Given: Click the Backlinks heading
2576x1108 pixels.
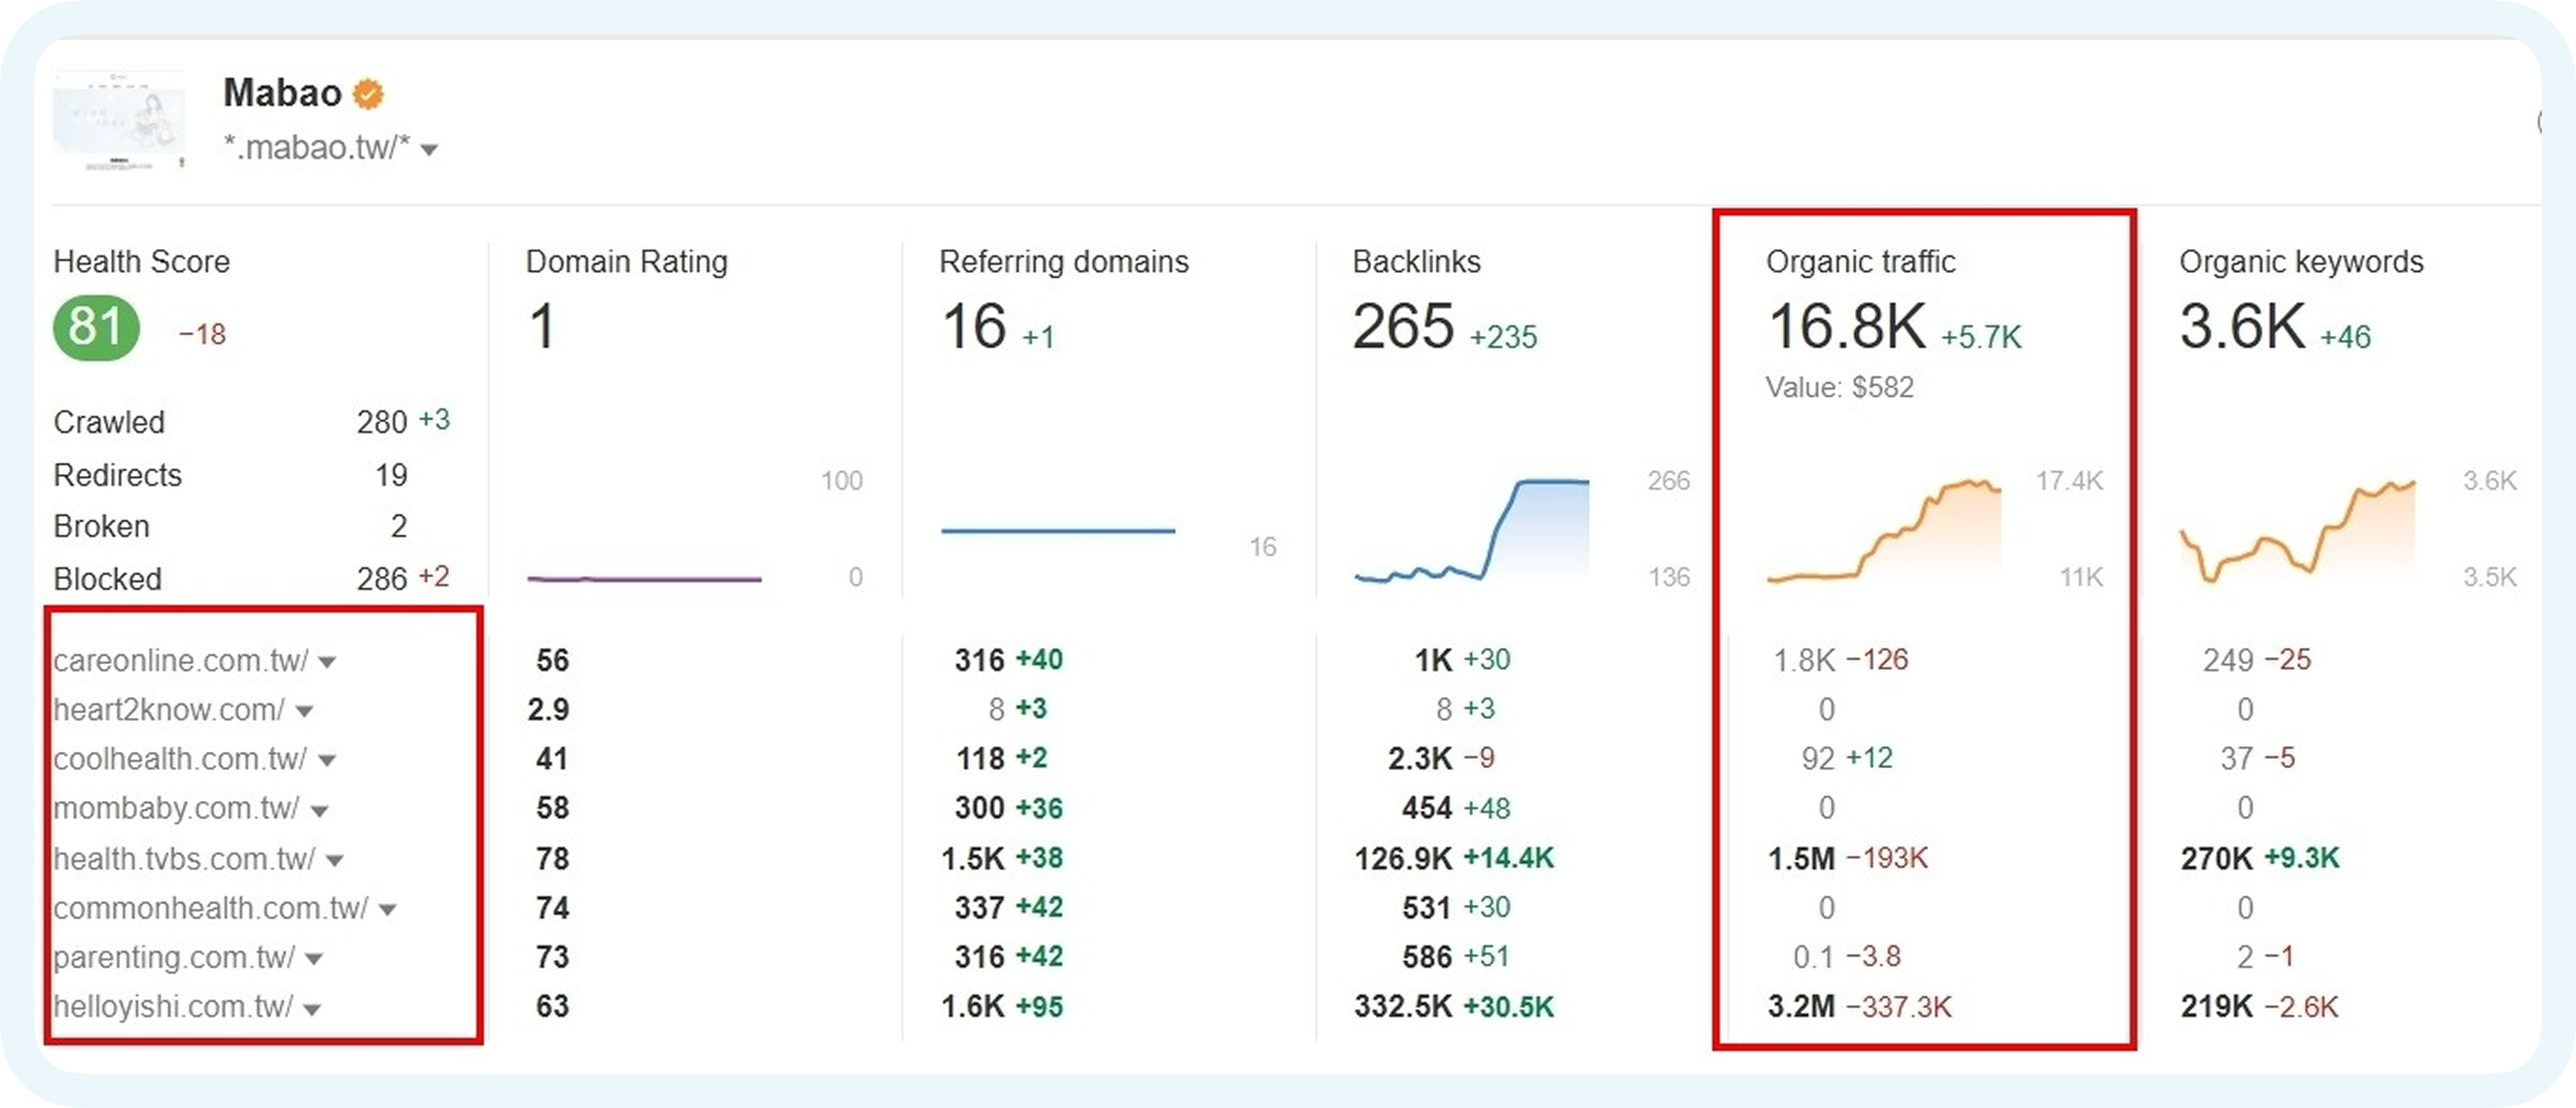Looking at the screenshot, I should [x=1416, y=262].
